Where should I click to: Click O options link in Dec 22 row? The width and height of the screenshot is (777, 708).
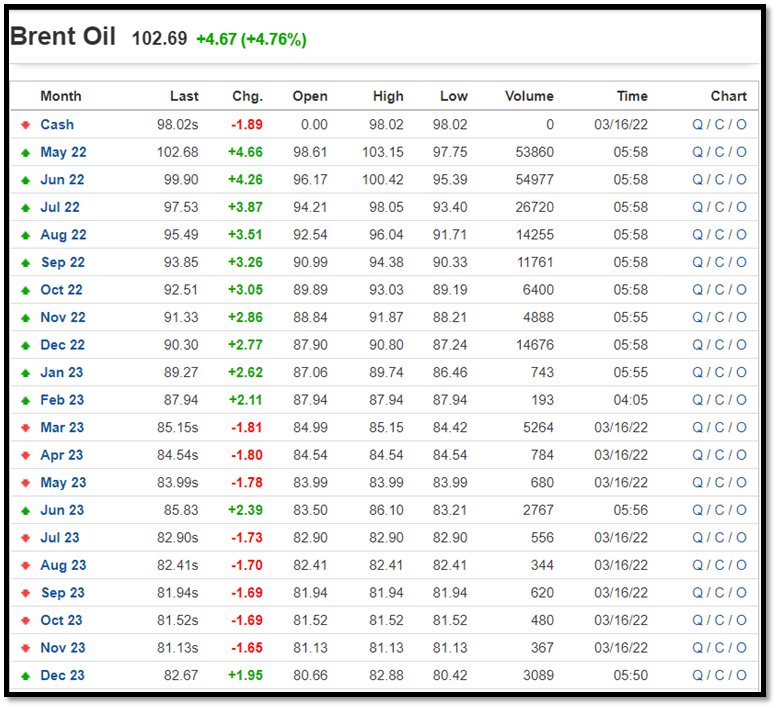[741, 345]
